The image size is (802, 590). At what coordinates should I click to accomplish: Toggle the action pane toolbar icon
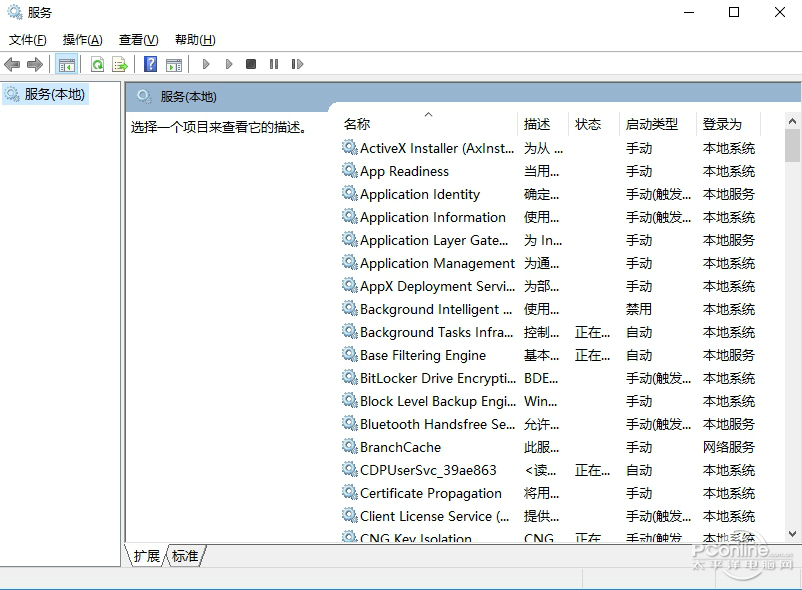(174, 64)
